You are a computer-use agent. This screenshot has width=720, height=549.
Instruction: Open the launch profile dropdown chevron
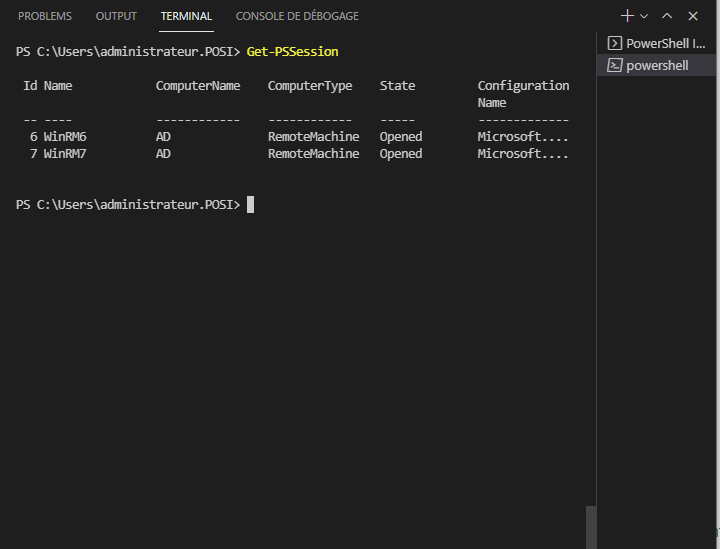pos(644,16)
